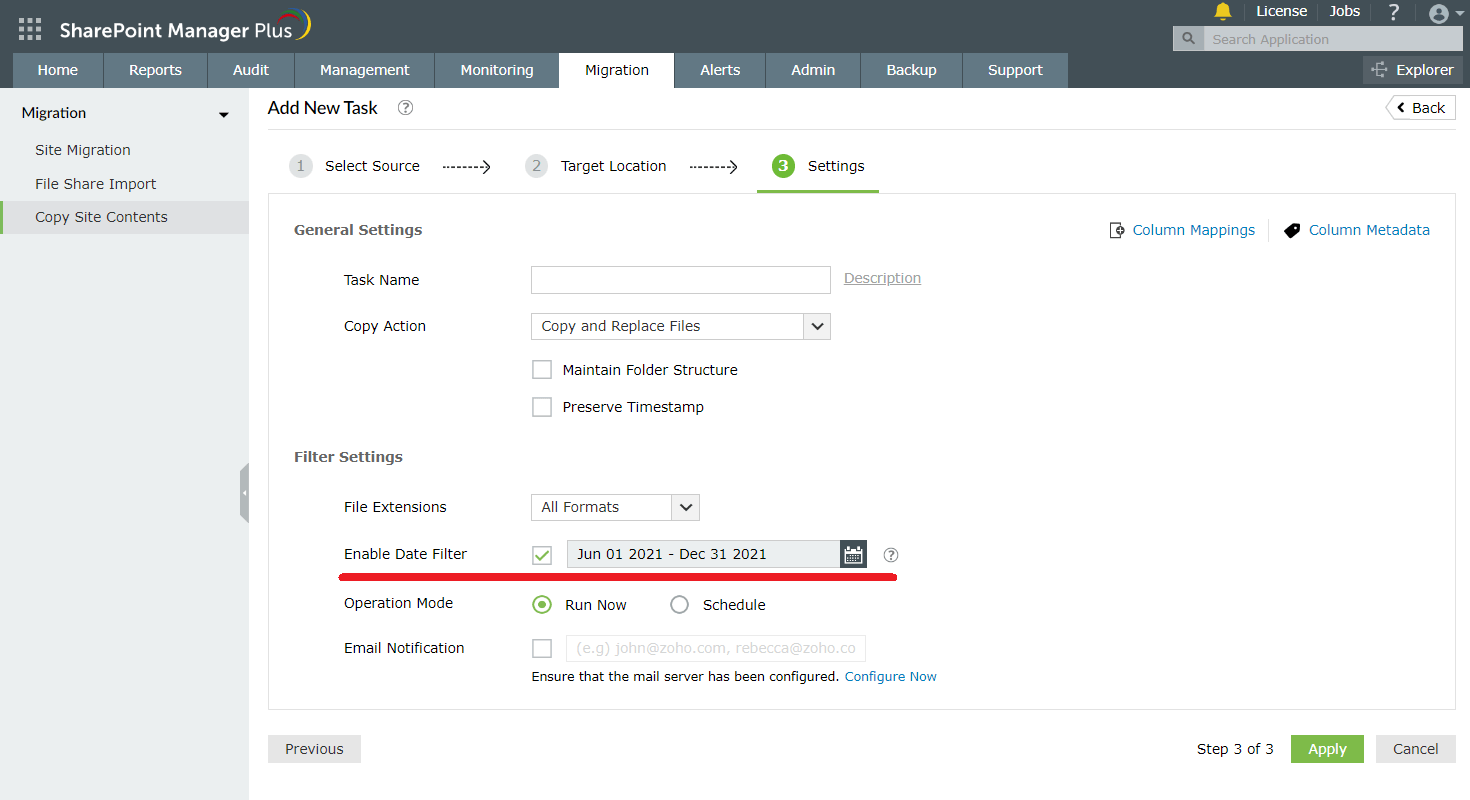Open the date range calendar picker icon
The image size is (1470, 800).
(x=853, y=554)
